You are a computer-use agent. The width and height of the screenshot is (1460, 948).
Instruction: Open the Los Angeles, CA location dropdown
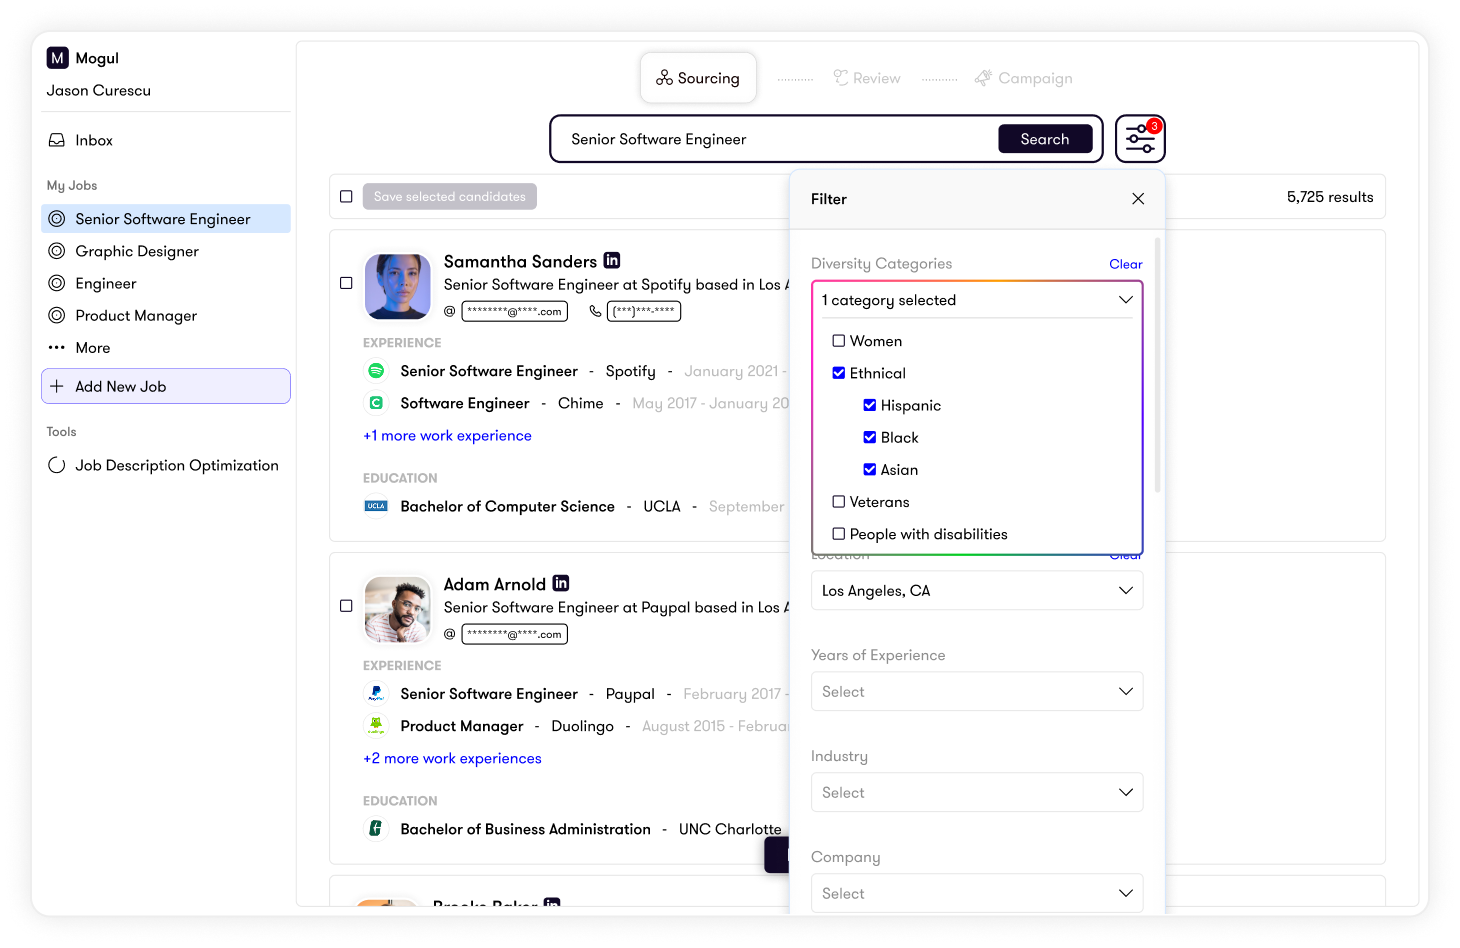click(x=977, y=591)
